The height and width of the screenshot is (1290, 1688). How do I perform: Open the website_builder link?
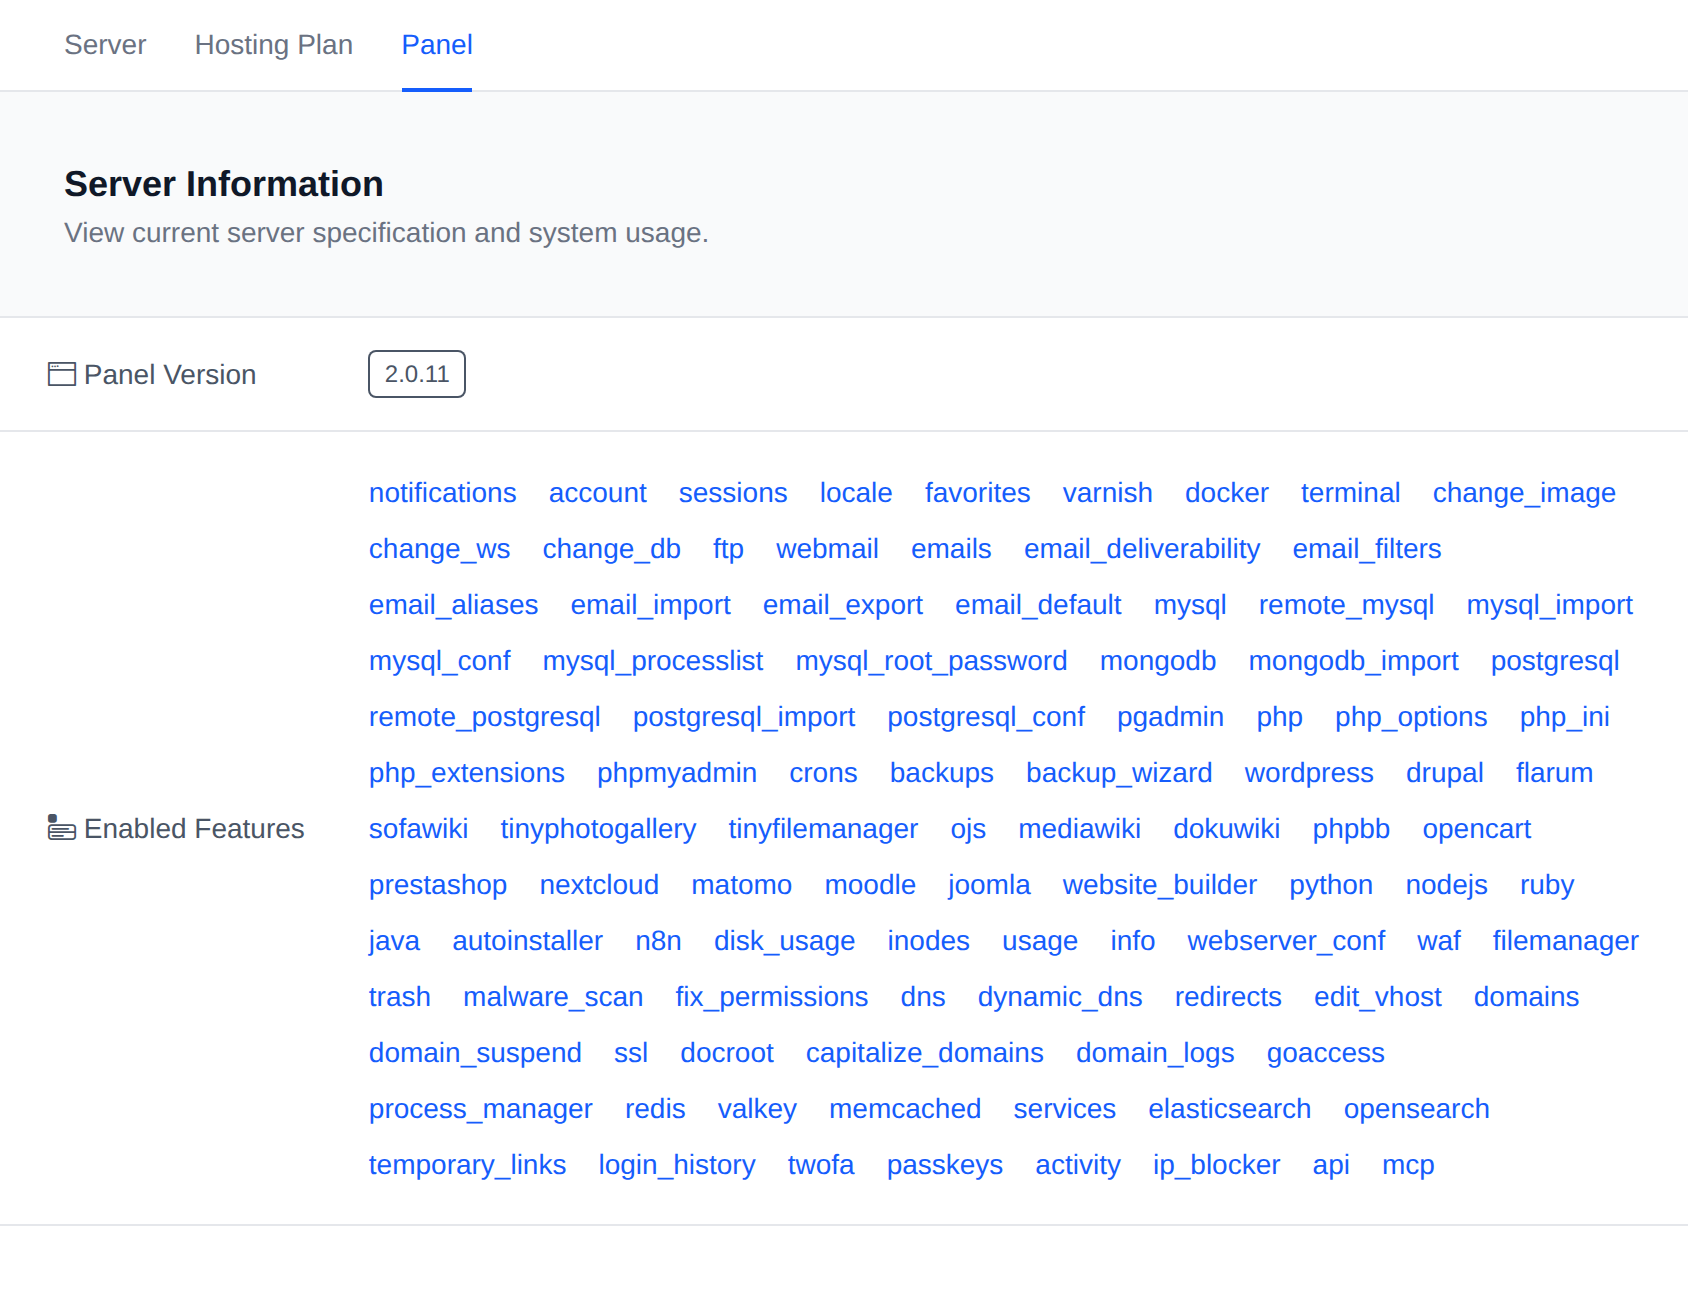tap(1160, 885)
